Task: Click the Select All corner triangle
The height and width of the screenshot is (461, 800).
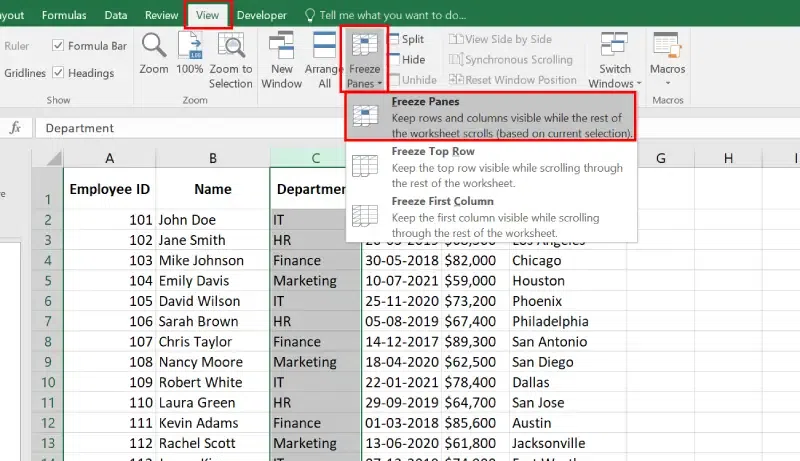Action: (x=54, y=159)
